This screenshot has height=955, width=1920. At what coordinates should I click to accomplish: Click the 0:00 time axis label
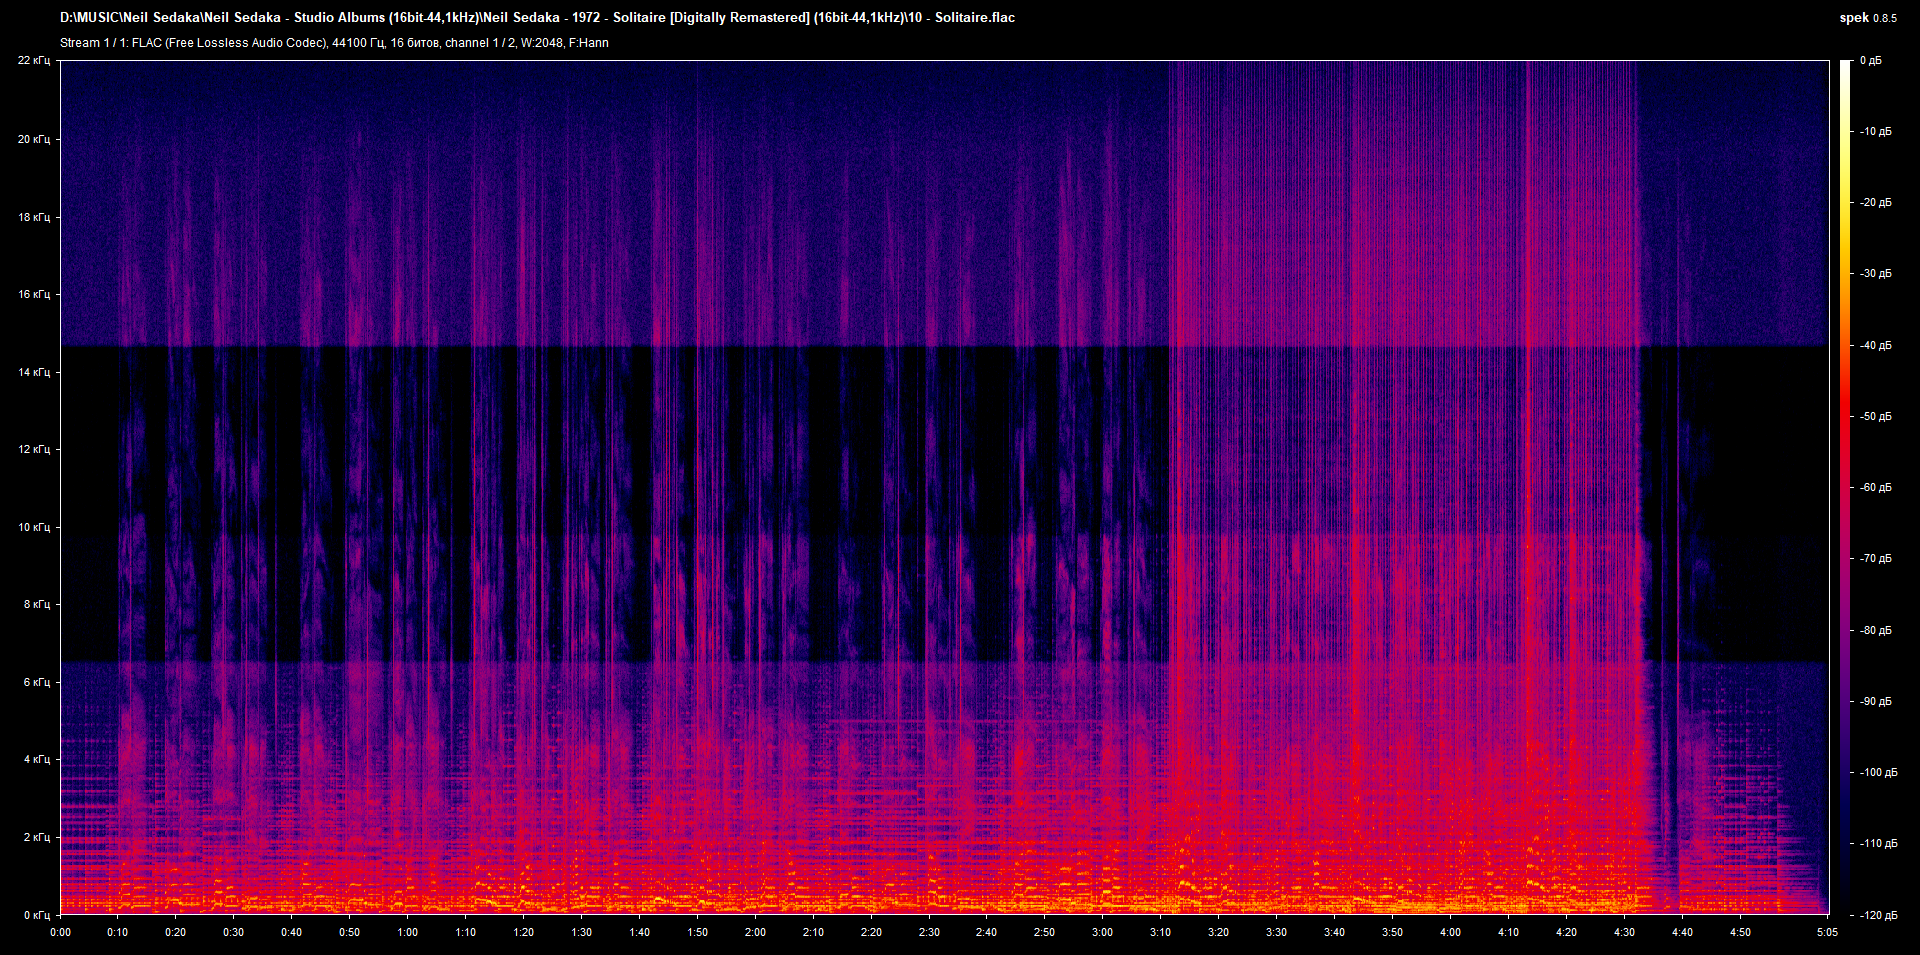(61, 932)
